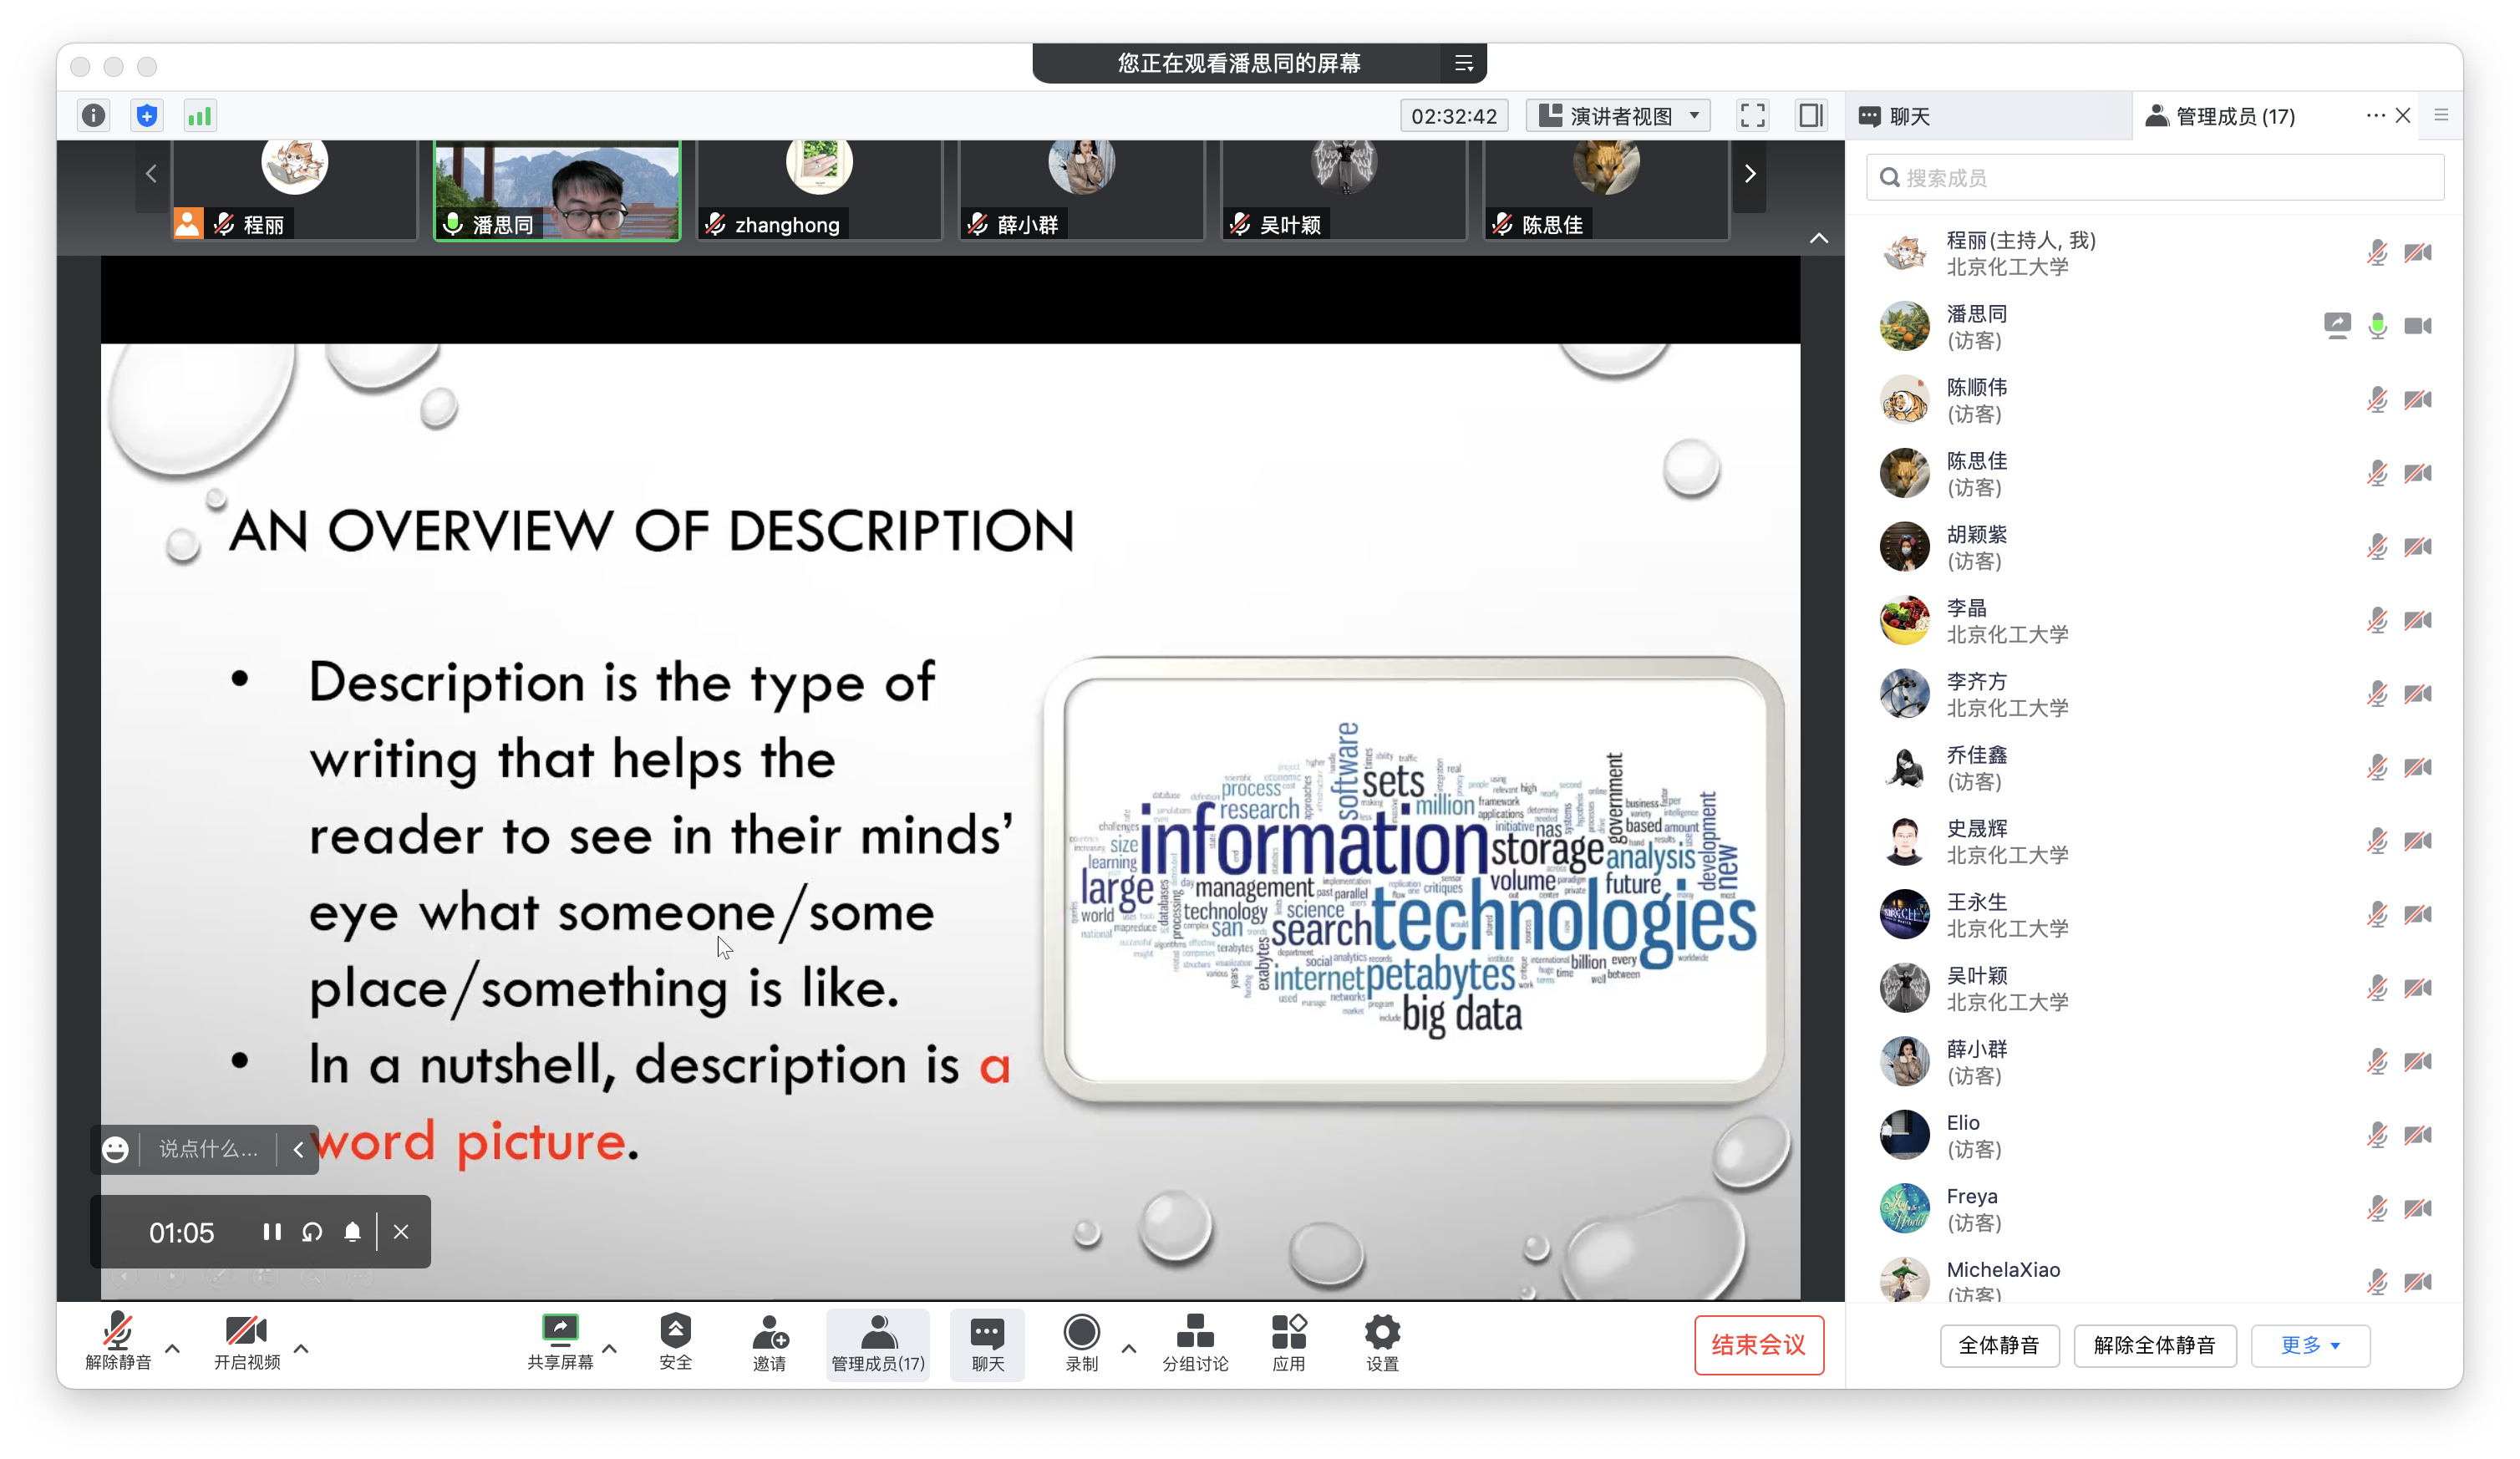The image size is (2520, 1459).
Task: Toggle the side panel layout icon
Action: coord(1810,116)
